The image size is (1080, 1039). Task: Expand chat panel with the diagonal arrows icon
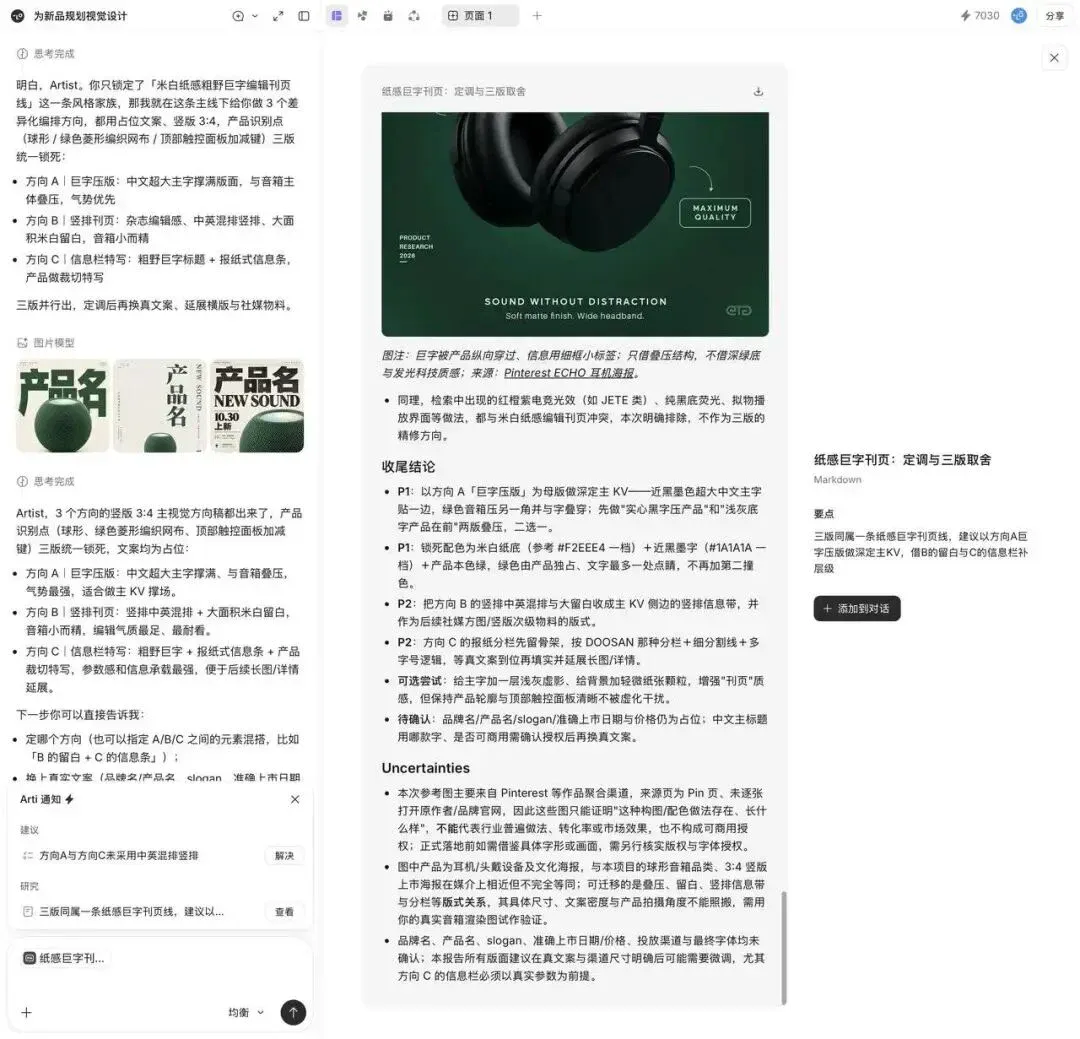278,16
